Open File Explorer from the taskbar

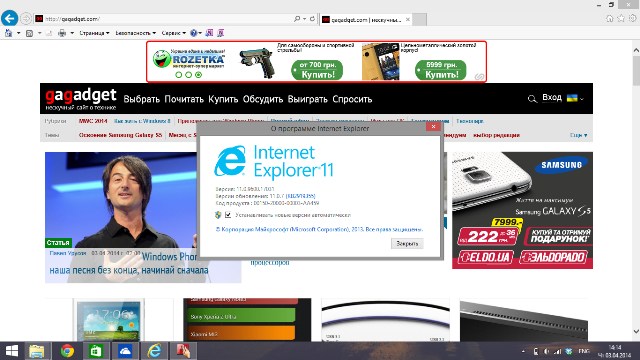[x=36, y=351]
